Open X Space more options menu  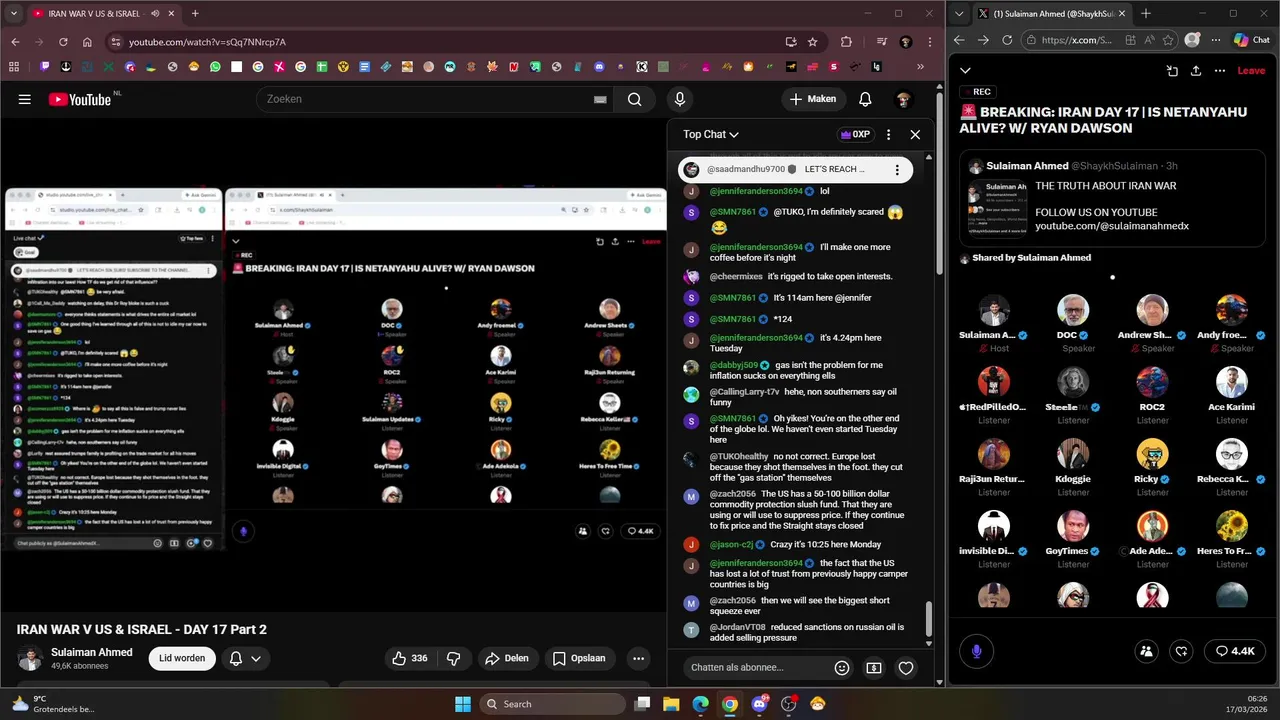click(x=1220, y=71)
